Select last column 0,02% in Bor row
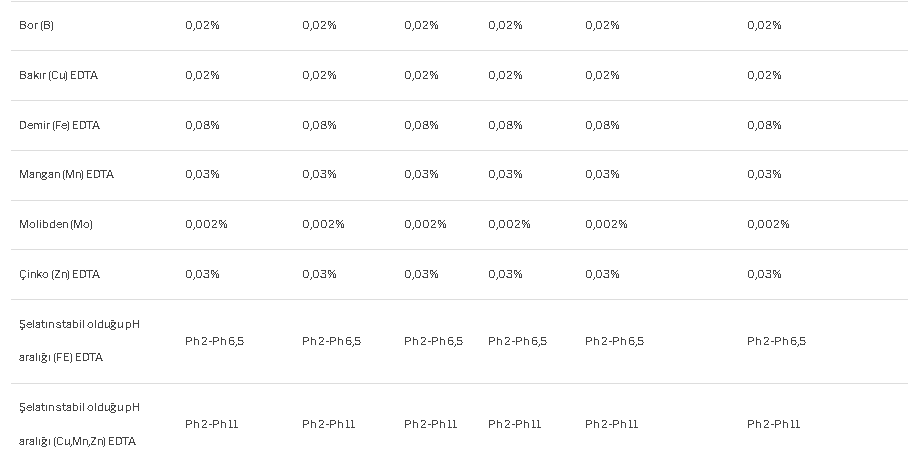Screen dimensions: 911x464 tap(764, 26)
